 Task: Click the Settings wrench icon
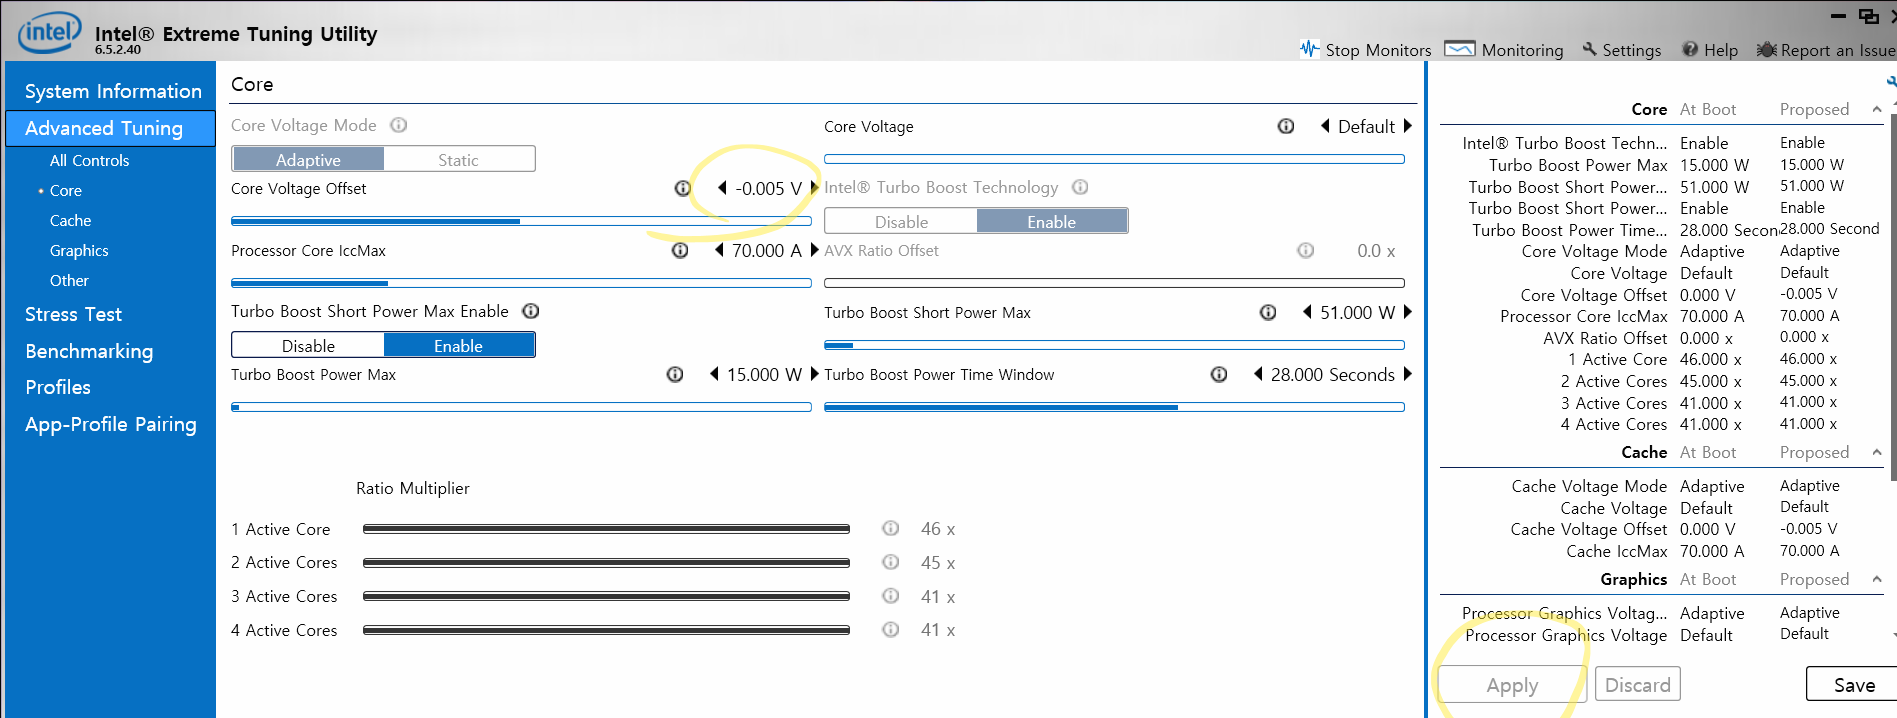coord(1590,49)
